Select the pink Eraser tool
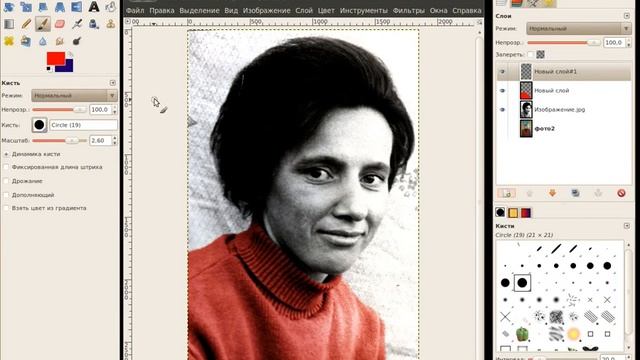The image size is (640, 360). coord(60,24)
